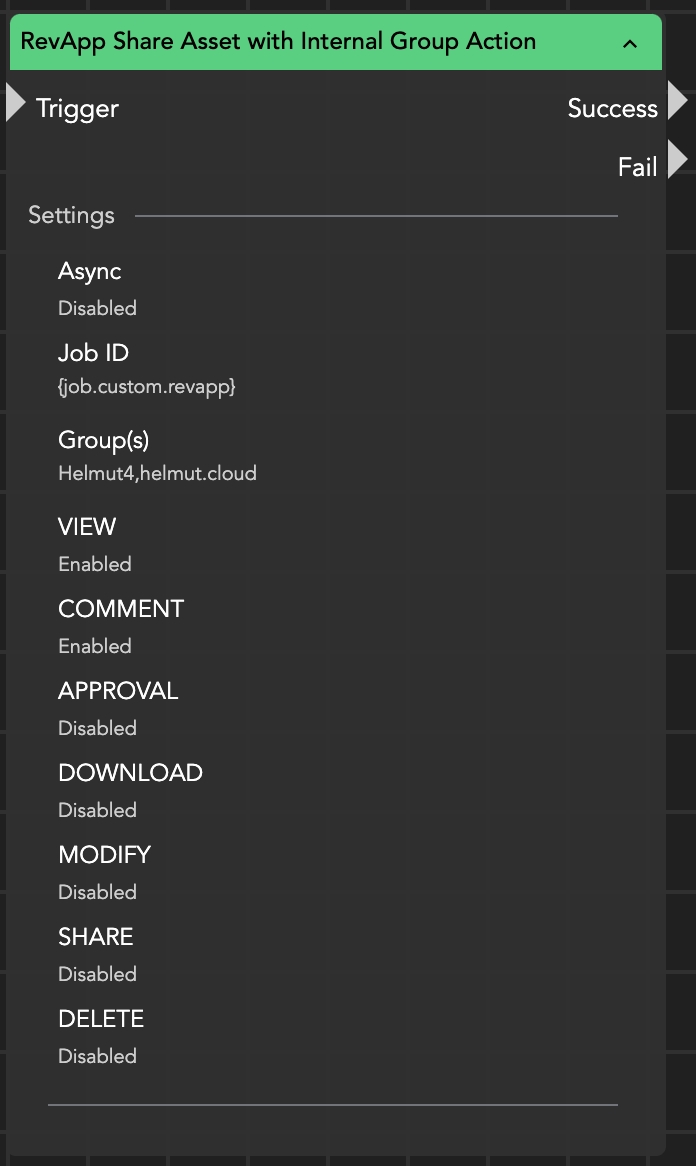Disable the COMMENT permission value
The height and width of the screenshot is (1166, 696).
(95, 646)
